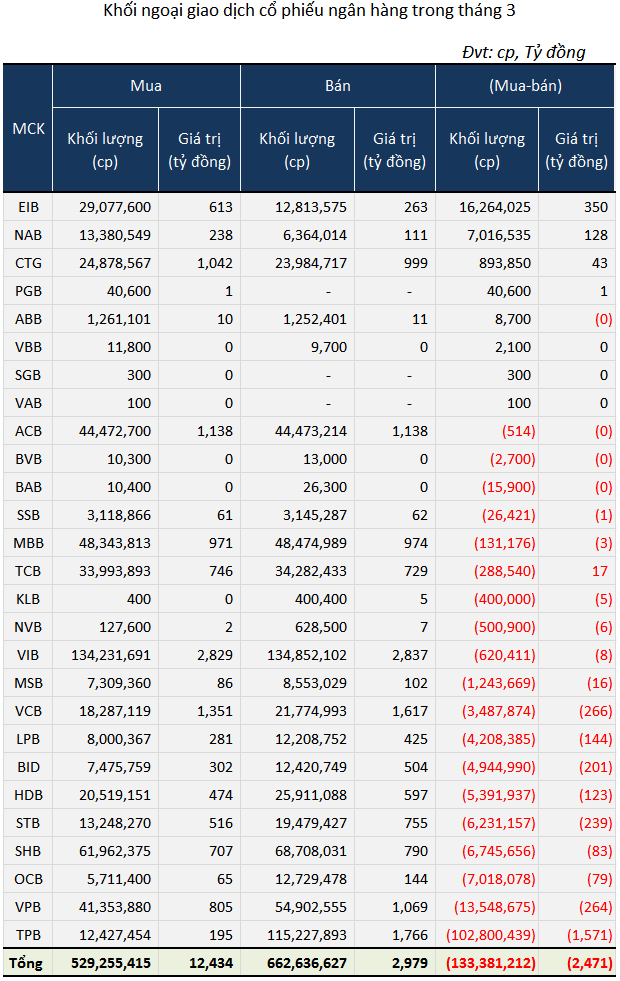Viewport: 620px width, 981px height.
Task: Click total sell volume 662,636,627
Action: 307,963
